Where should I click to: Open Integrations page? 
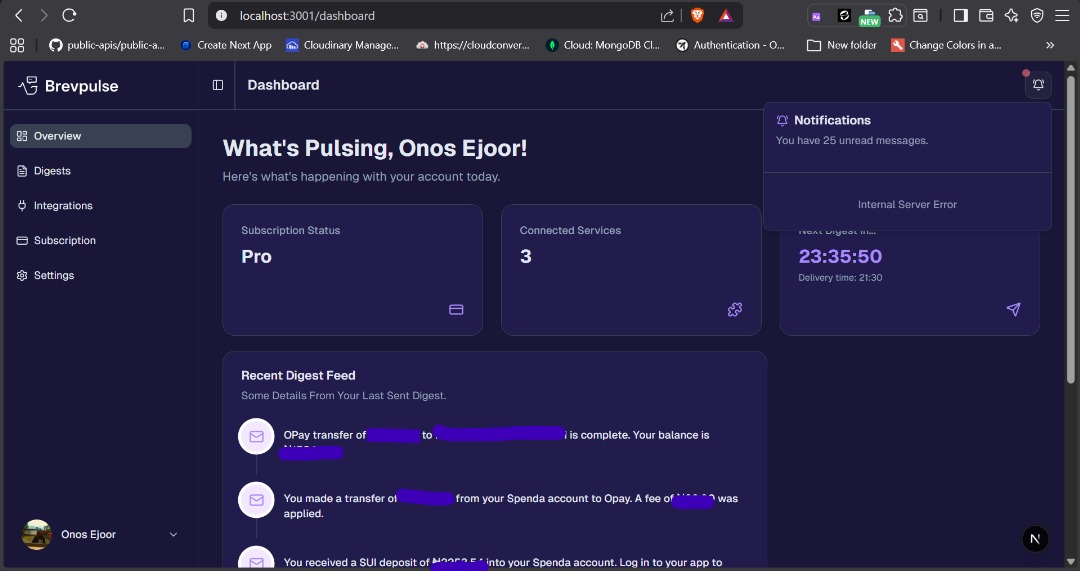(101, 205)
